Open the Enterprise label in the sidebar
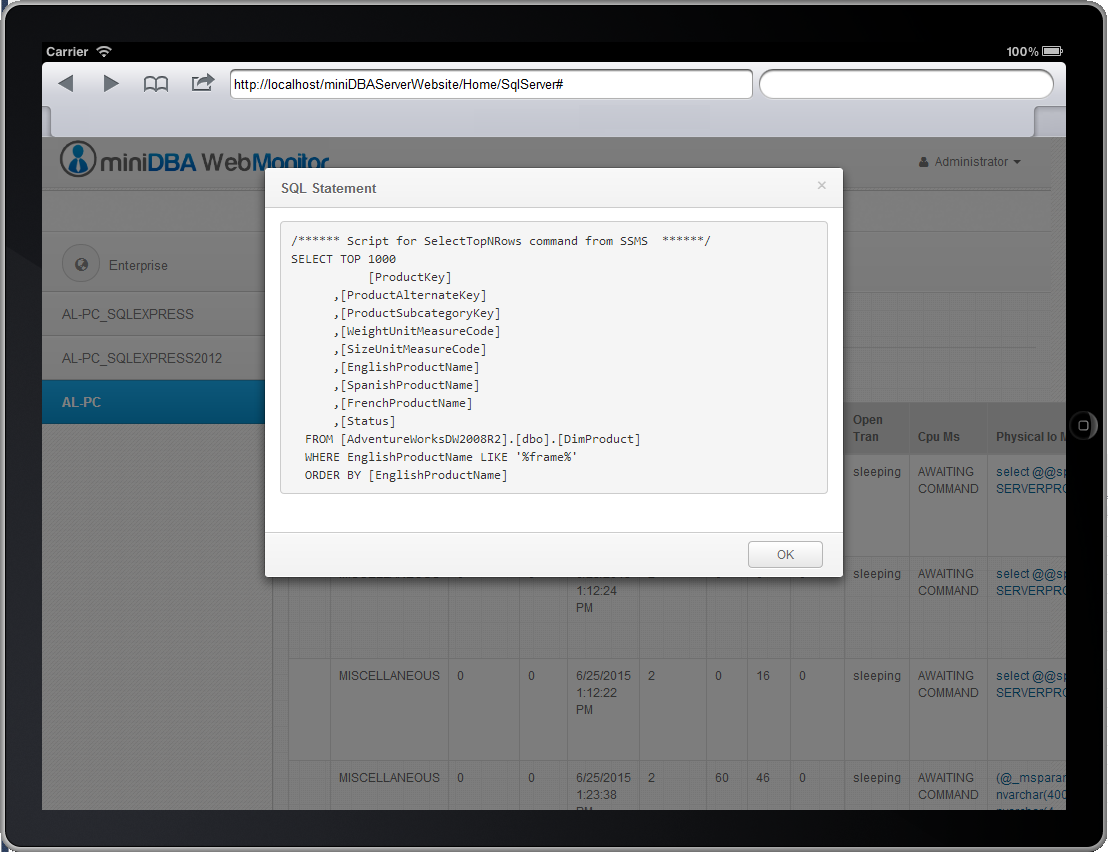Screen dimensions: 1108x852 138,266
